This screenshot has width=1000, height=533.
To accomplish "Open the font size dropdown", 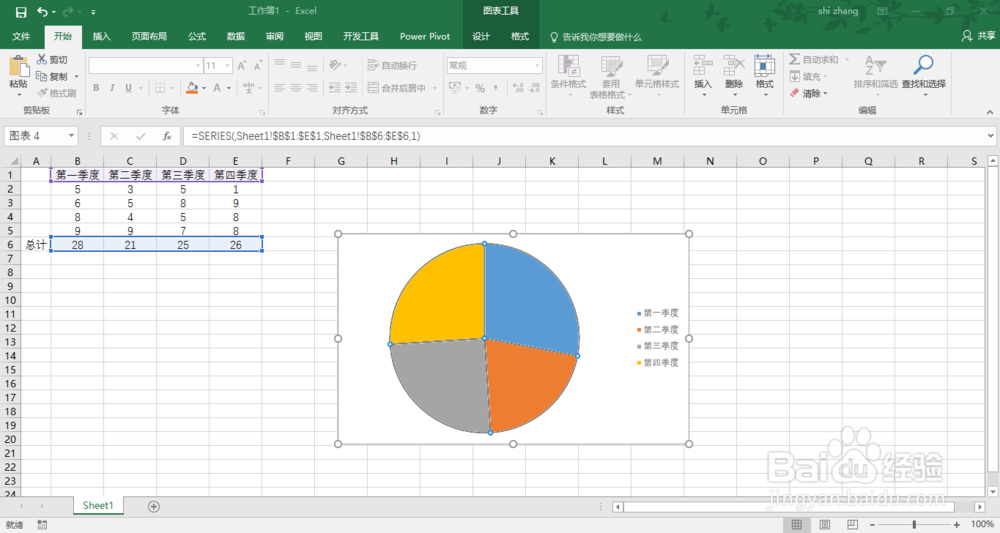I will coord(227,66).
